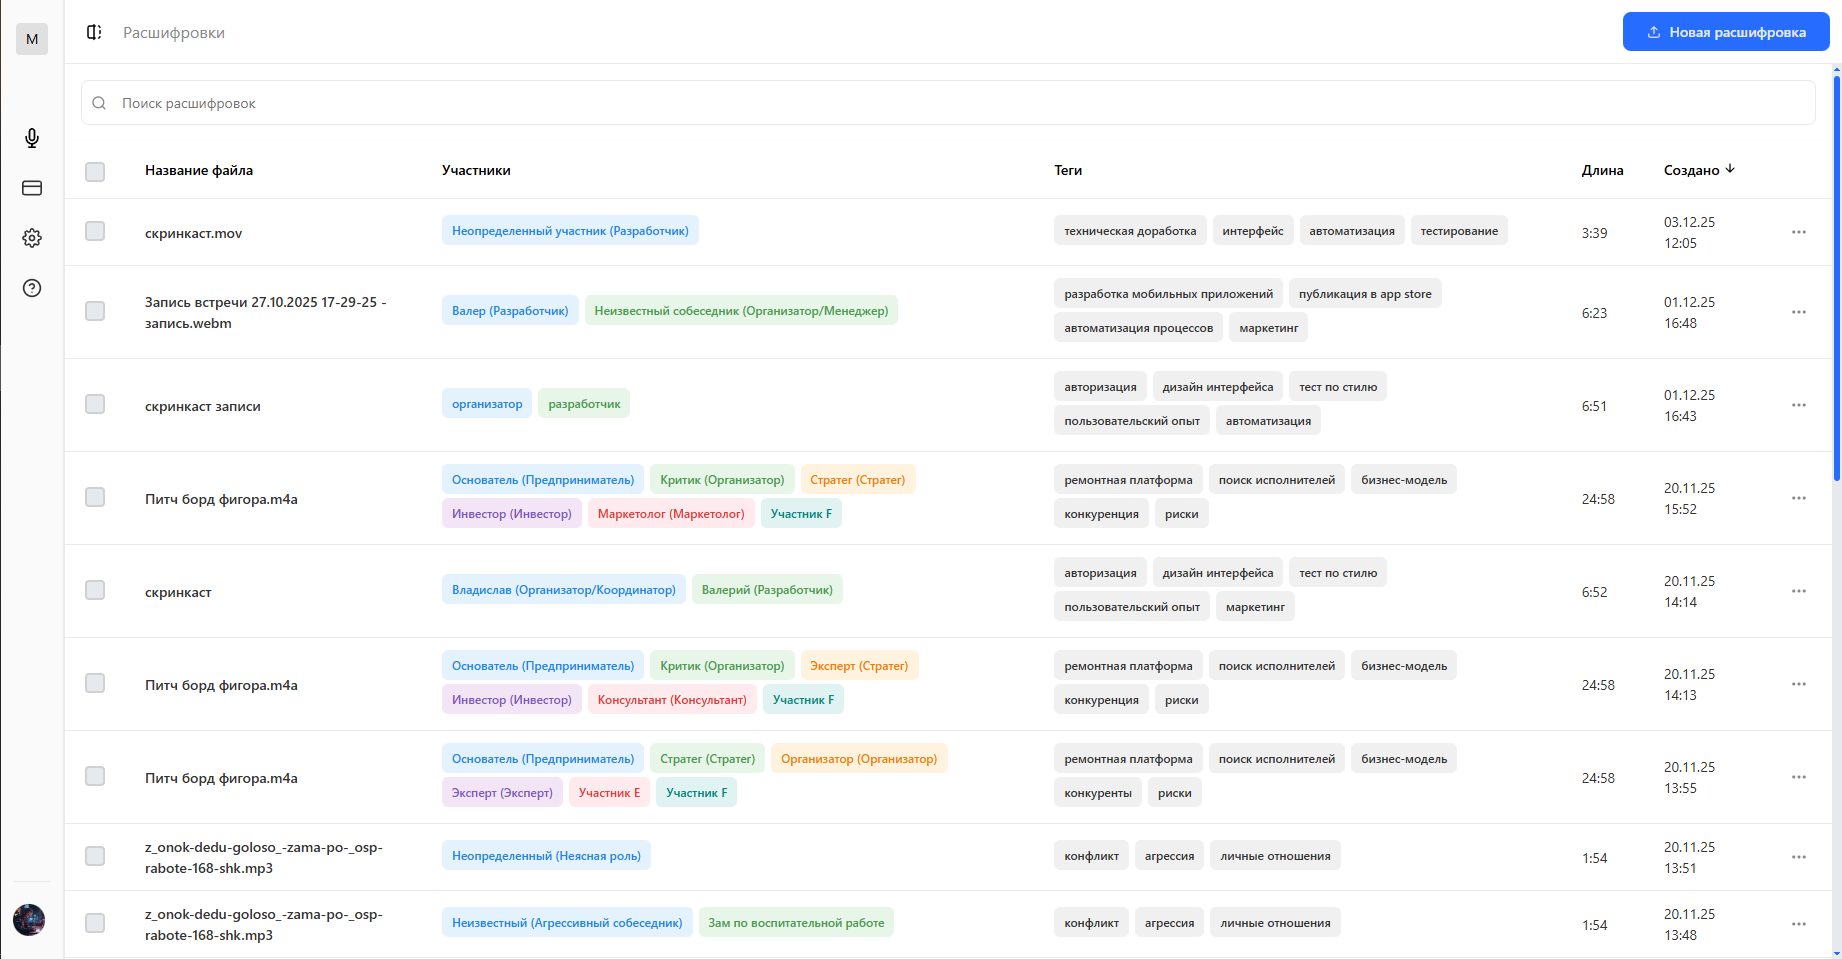Check the скринкаст row created 14:14
Viewport: 1842px width, 959px height.
click(x=95, y=590)
